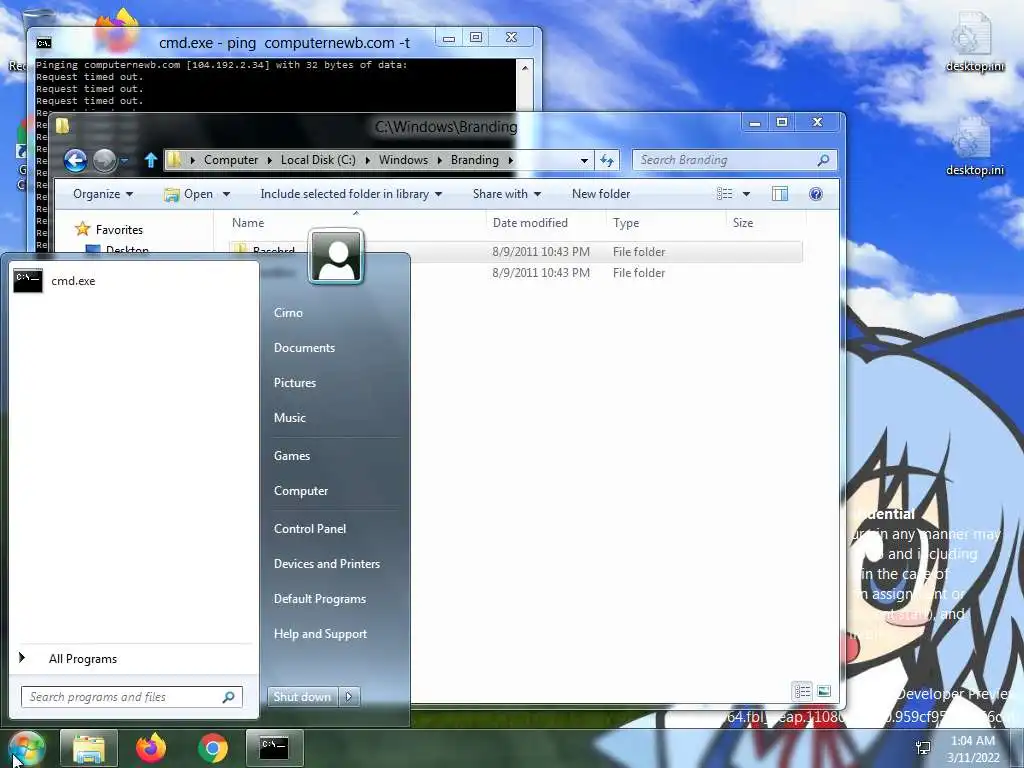This screenshot has height=768, width=1024.
Task: Open Devices and Printers
Action: pyautogui.click(x=327, y=564)
